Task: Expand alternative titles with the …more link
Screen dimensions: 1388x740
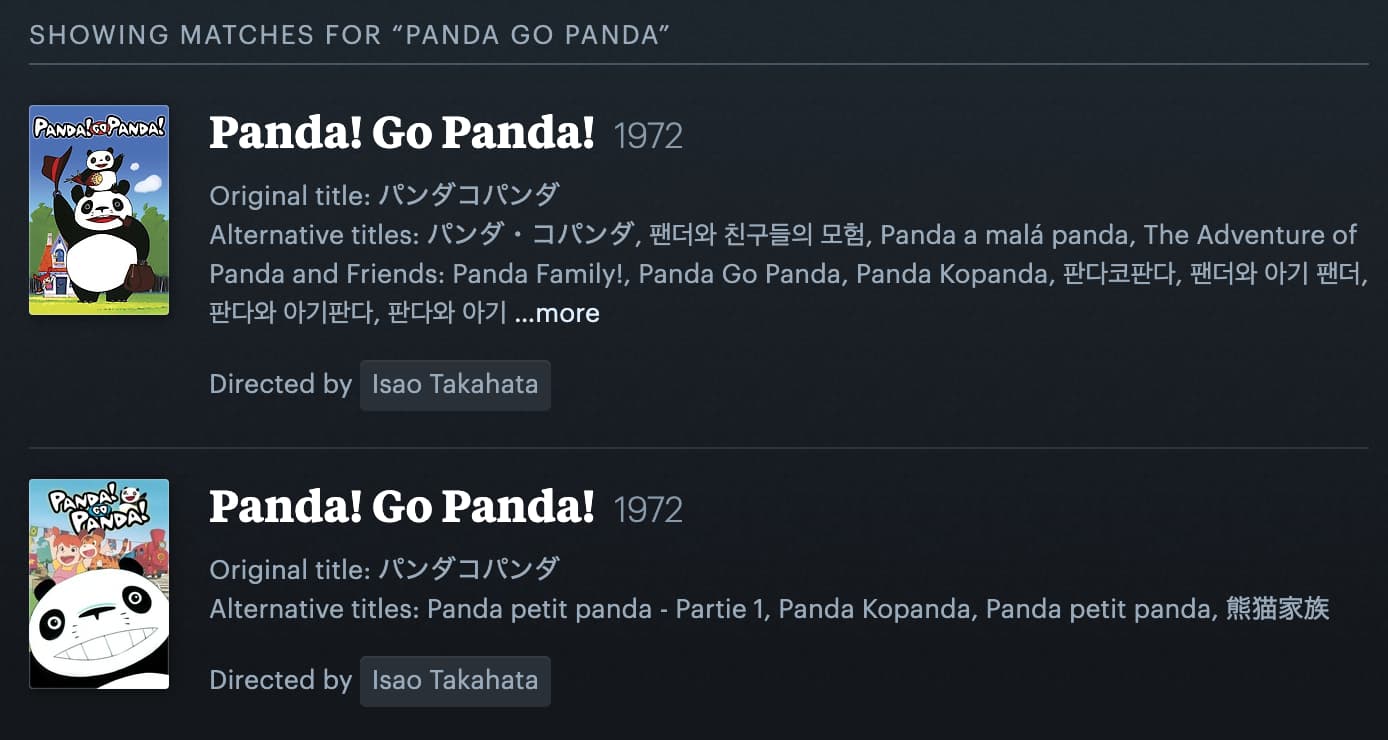Action: coord(557,313)
